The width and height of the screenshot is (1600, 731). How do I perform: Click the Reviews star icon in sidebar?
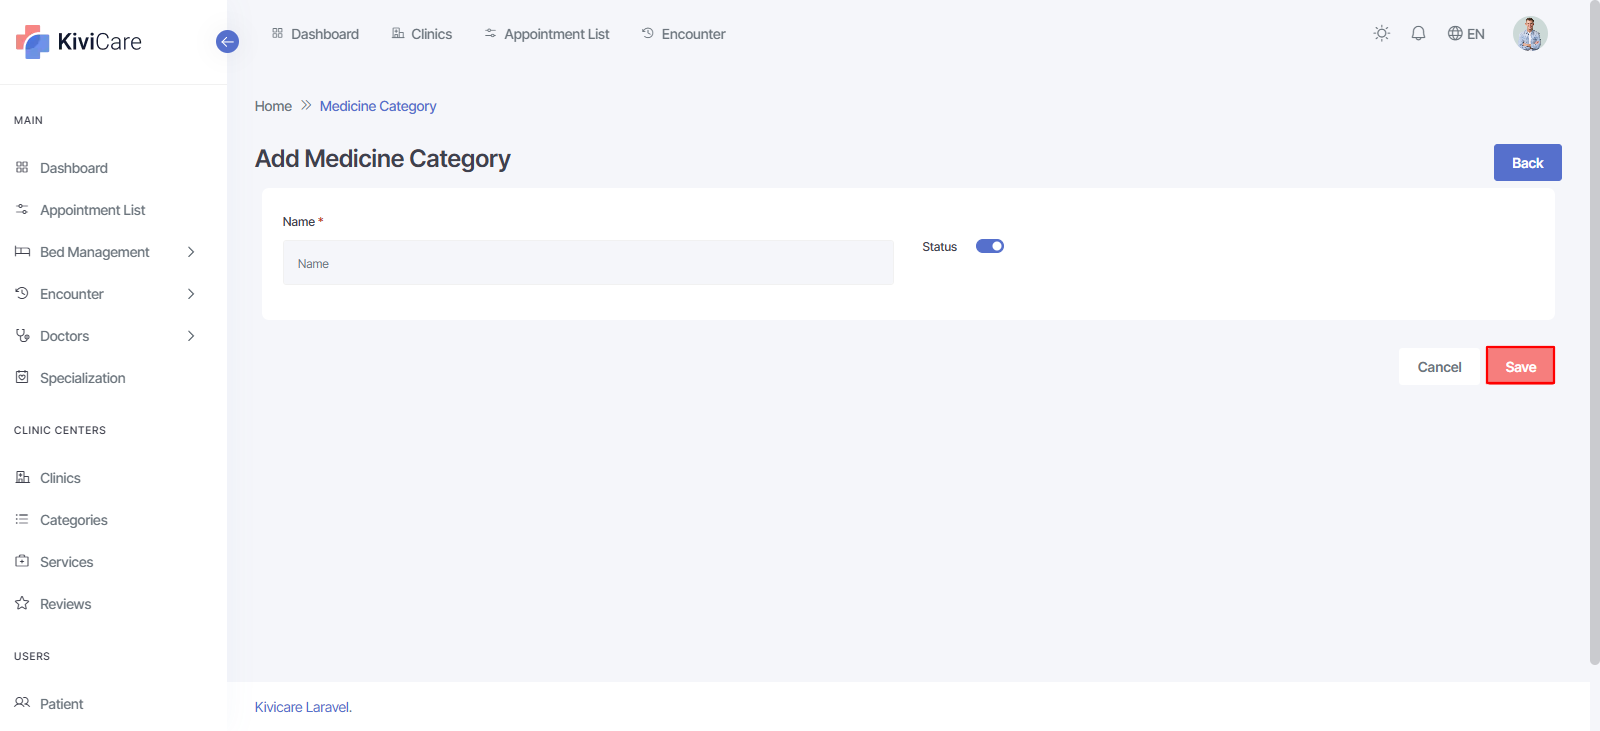pyautogui.click(x=22, y=603)
